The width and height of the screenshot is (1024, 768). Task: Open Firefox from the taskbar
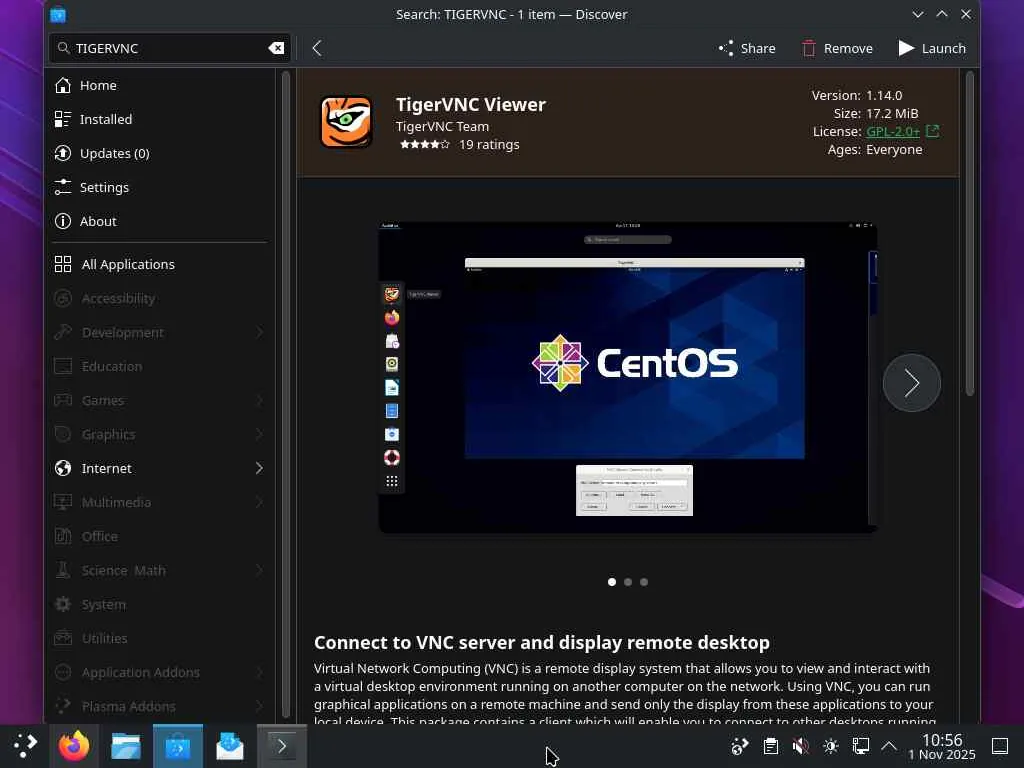tap(74, 746)
